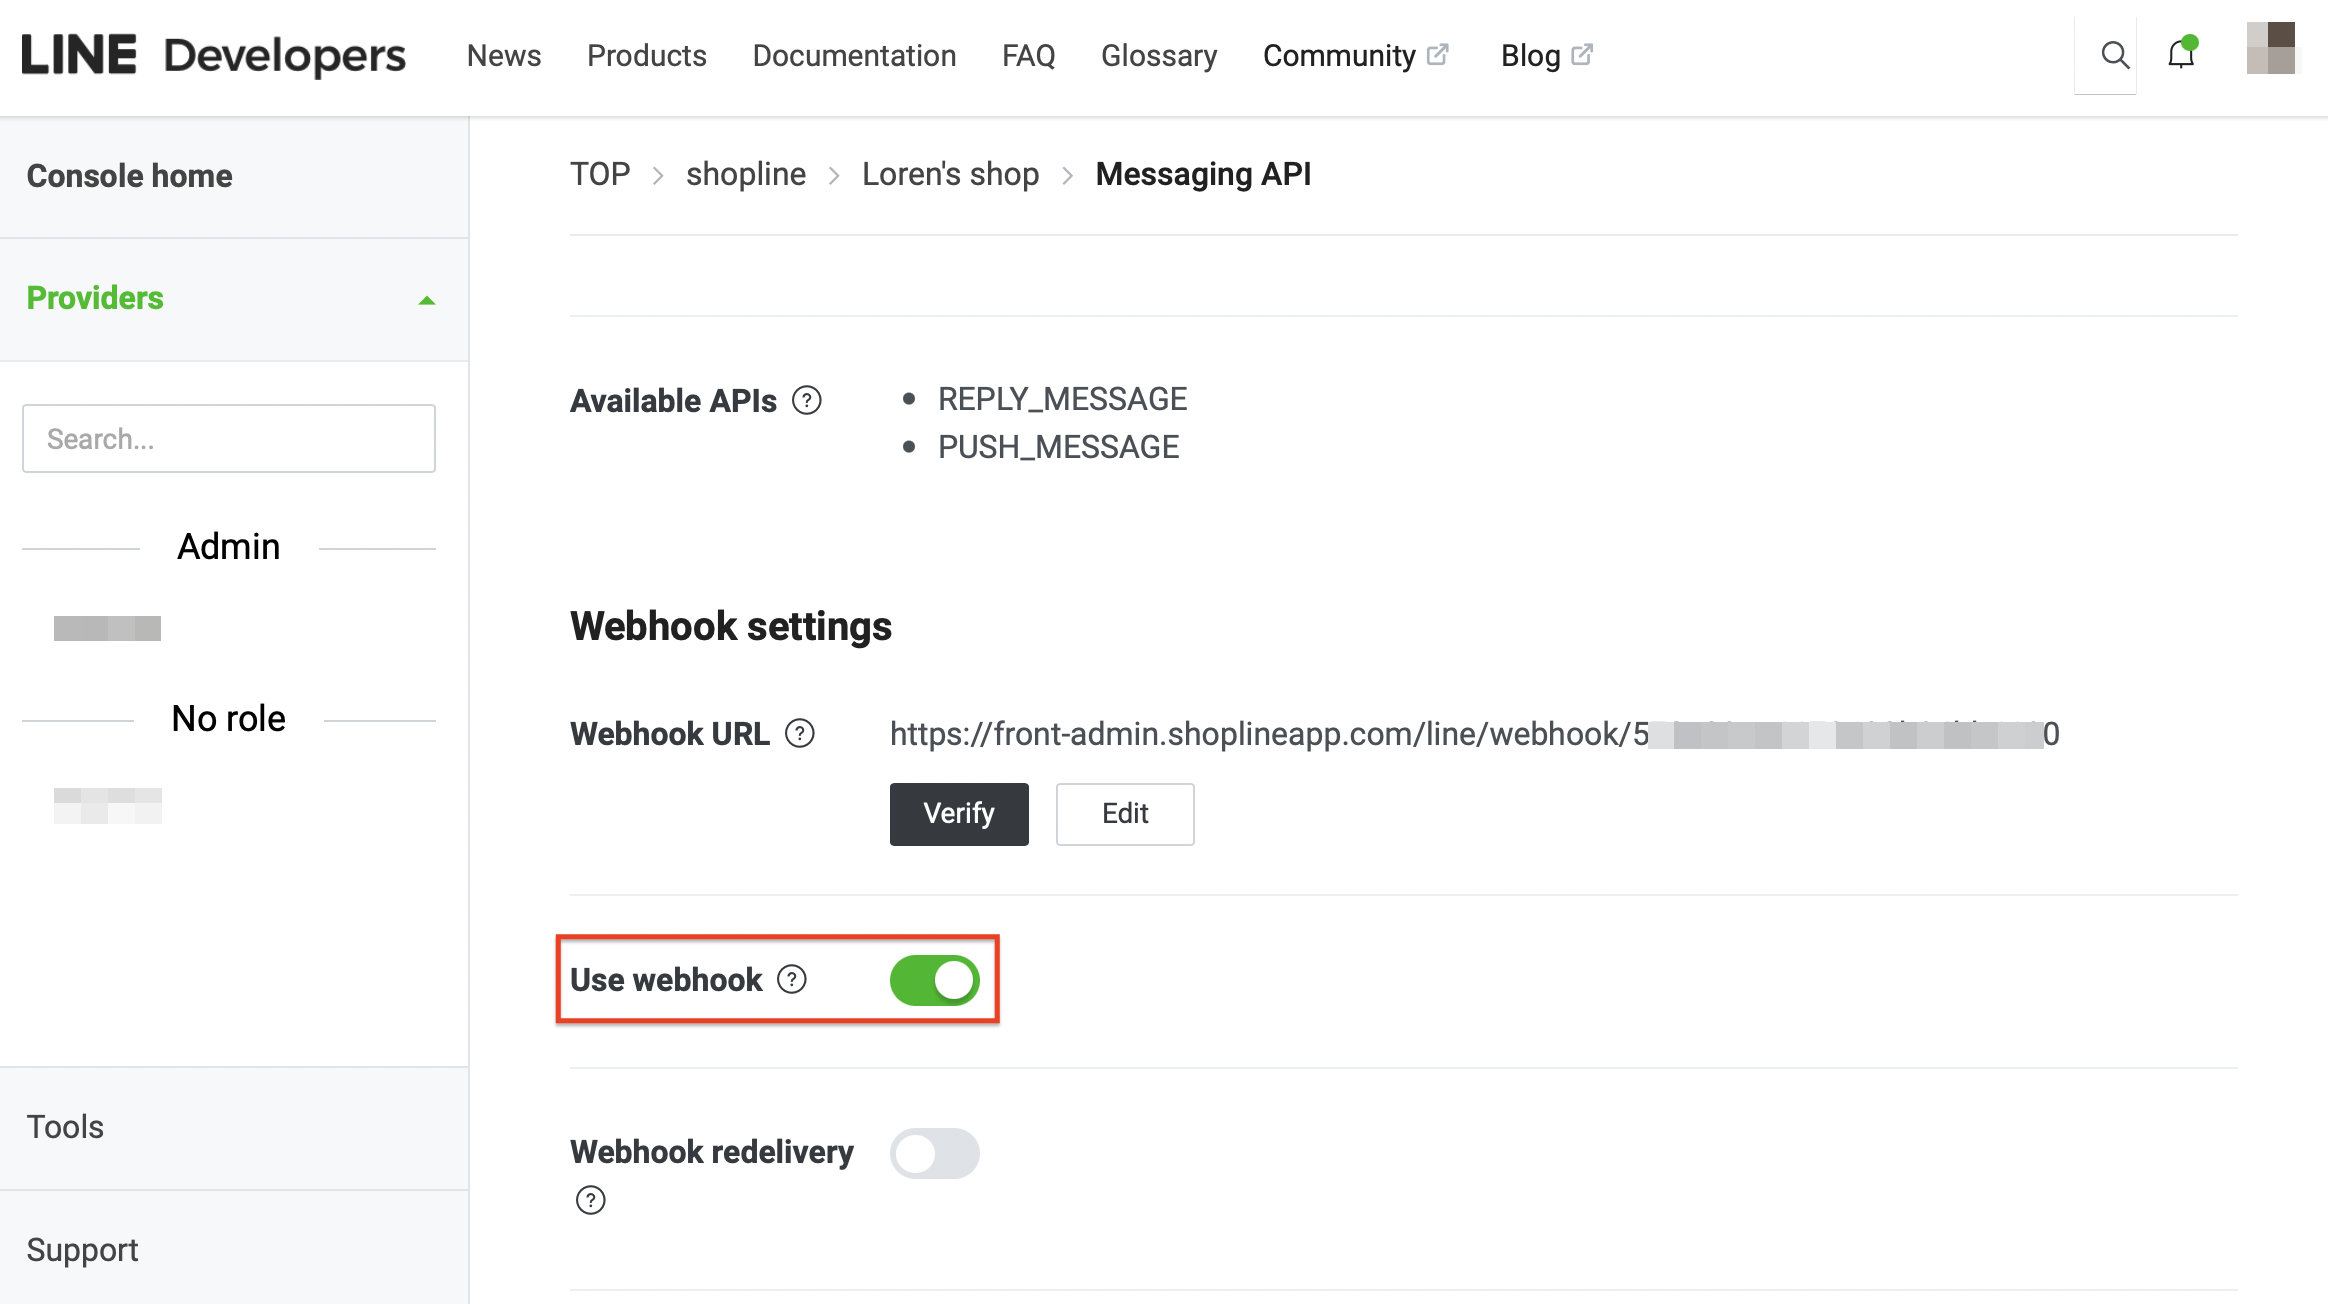The image size is (2328, 1304).
Task: Go to shopline in the breadcrumb
Action: coord(745,174)
